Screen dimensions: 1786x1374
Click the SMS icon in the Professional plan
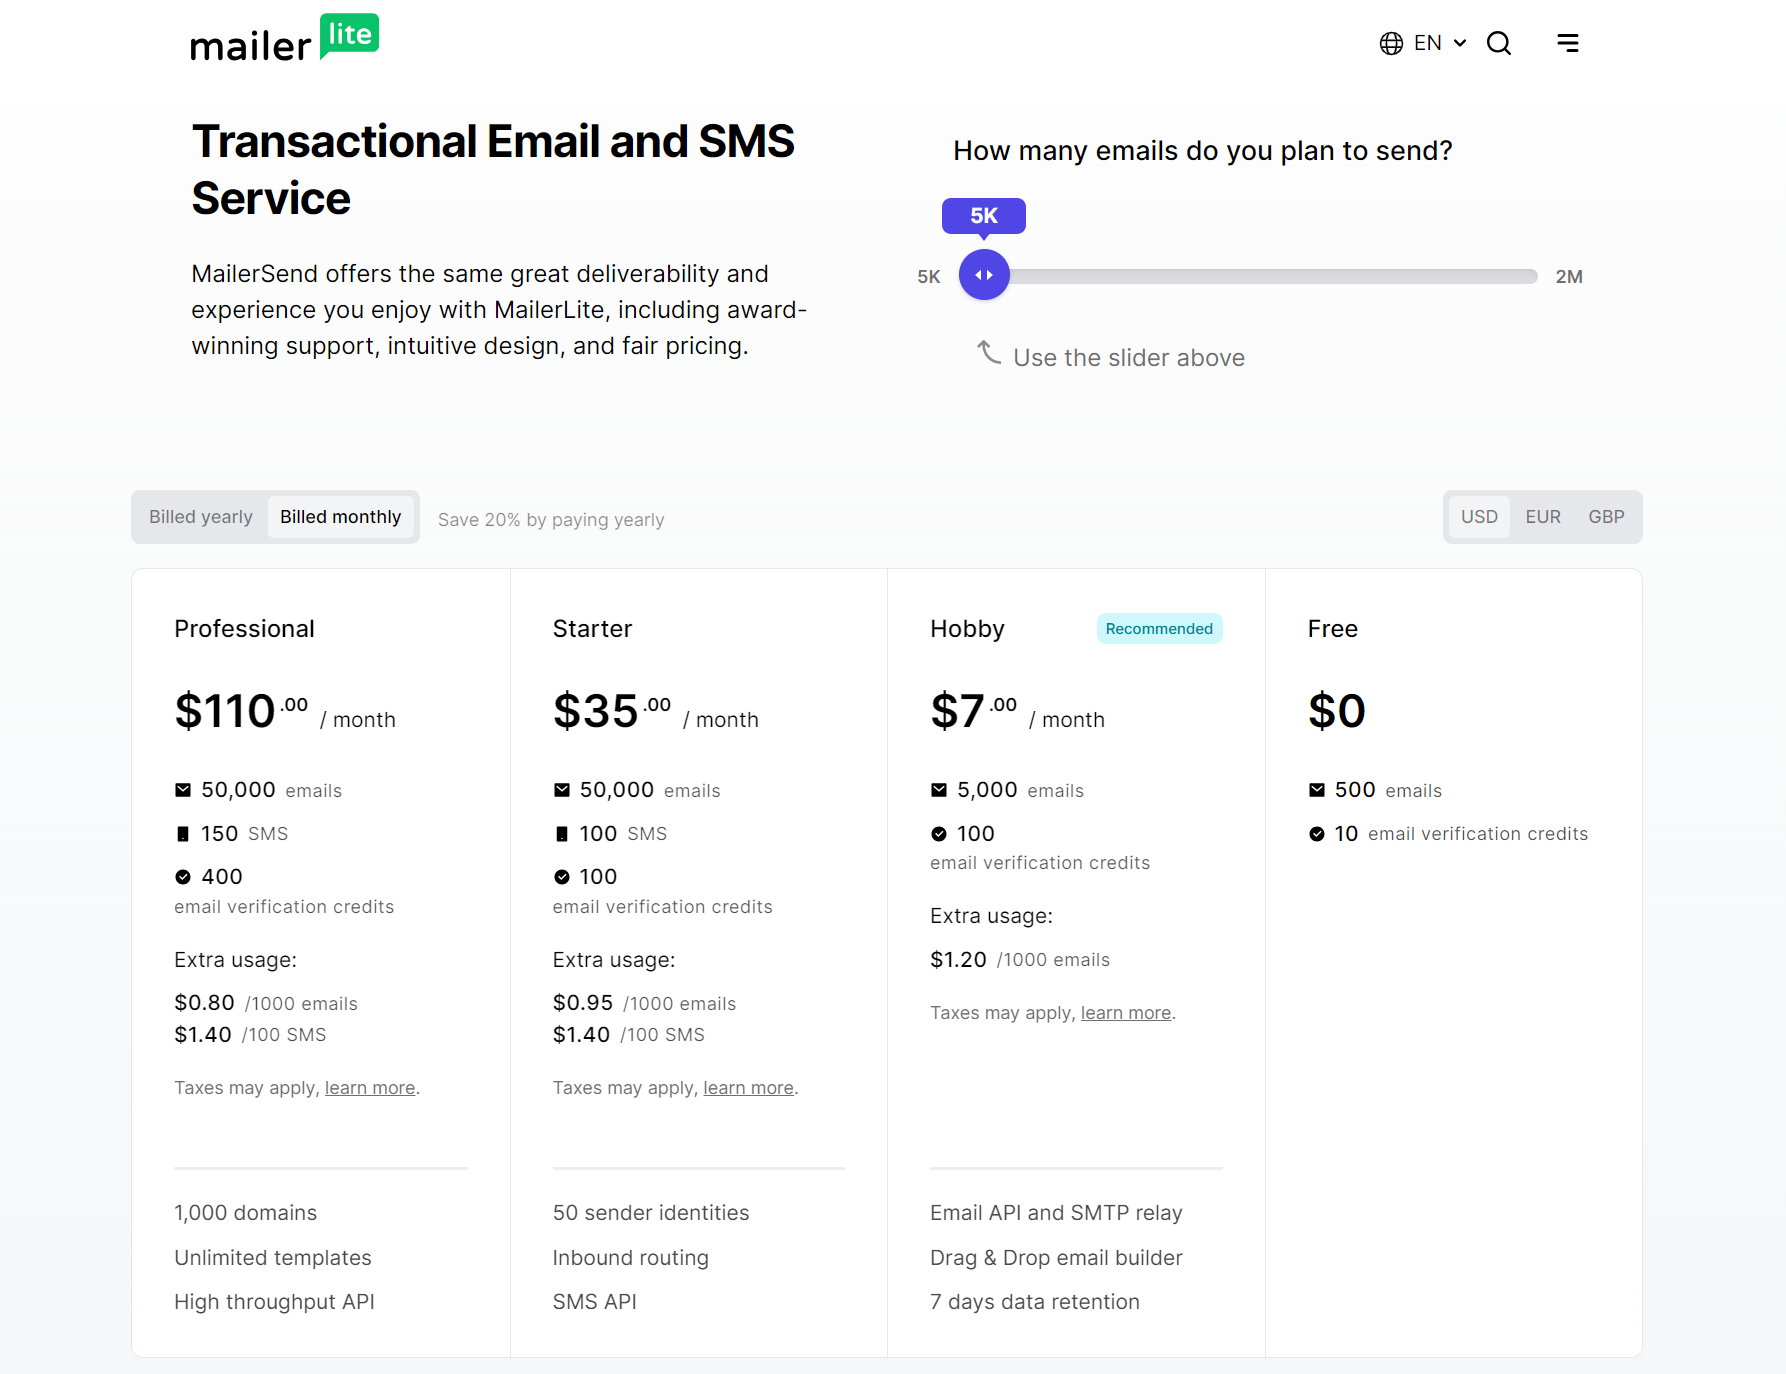pos(183,832)
